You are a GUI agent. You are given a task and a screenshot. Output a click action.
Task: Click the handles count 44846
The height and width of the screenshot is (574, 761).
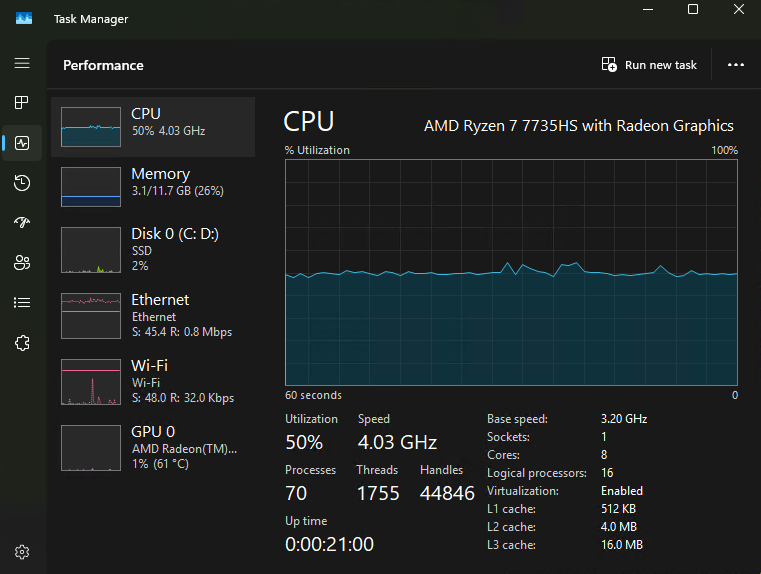point(447,493)
